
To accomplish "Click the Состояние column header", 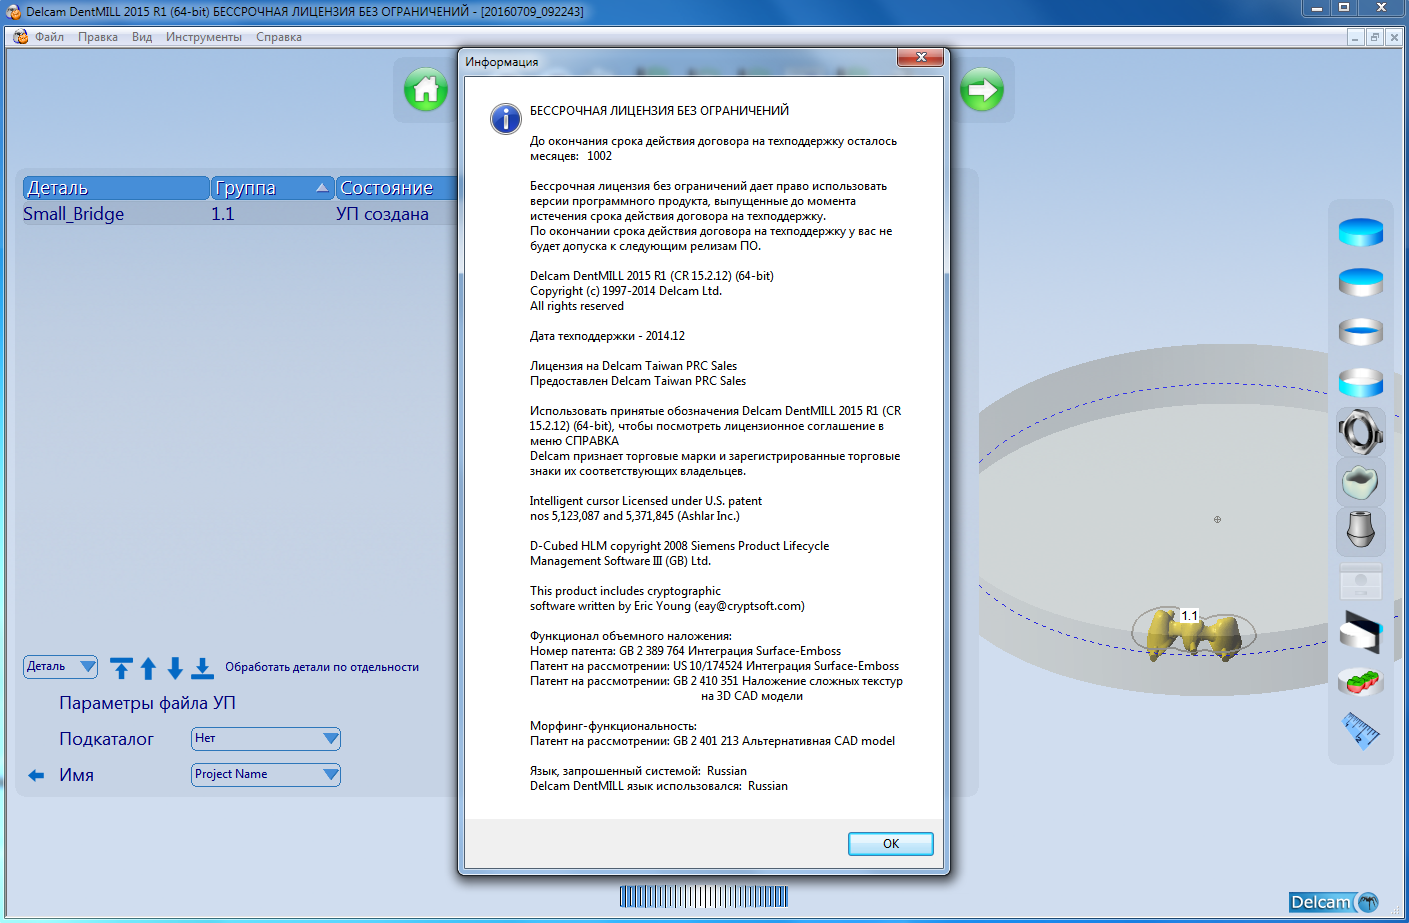I will [396, 188].
